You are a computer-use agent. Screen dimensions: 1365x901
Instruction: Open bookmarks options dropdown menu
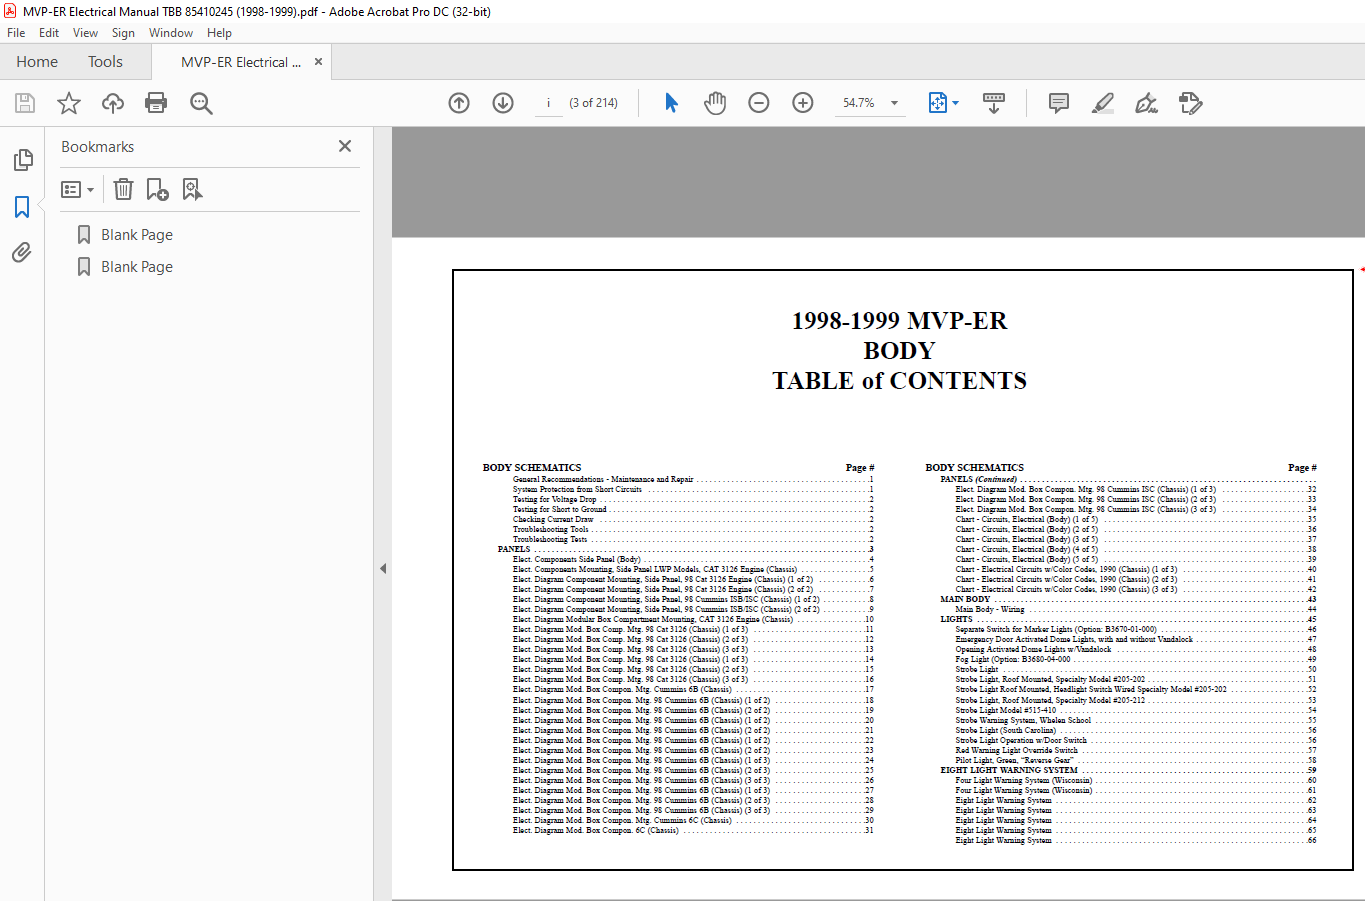[x=78, y=189]
